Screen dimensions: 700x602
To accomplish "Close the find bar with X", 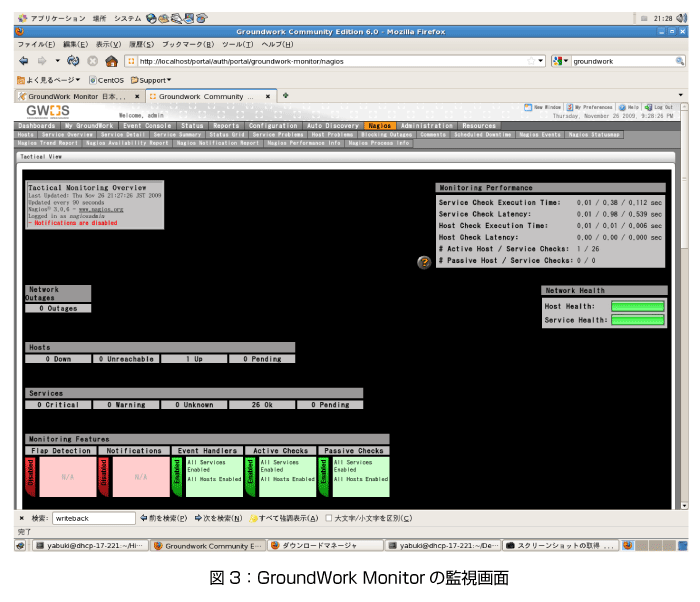I will click(x=21, y=518).
